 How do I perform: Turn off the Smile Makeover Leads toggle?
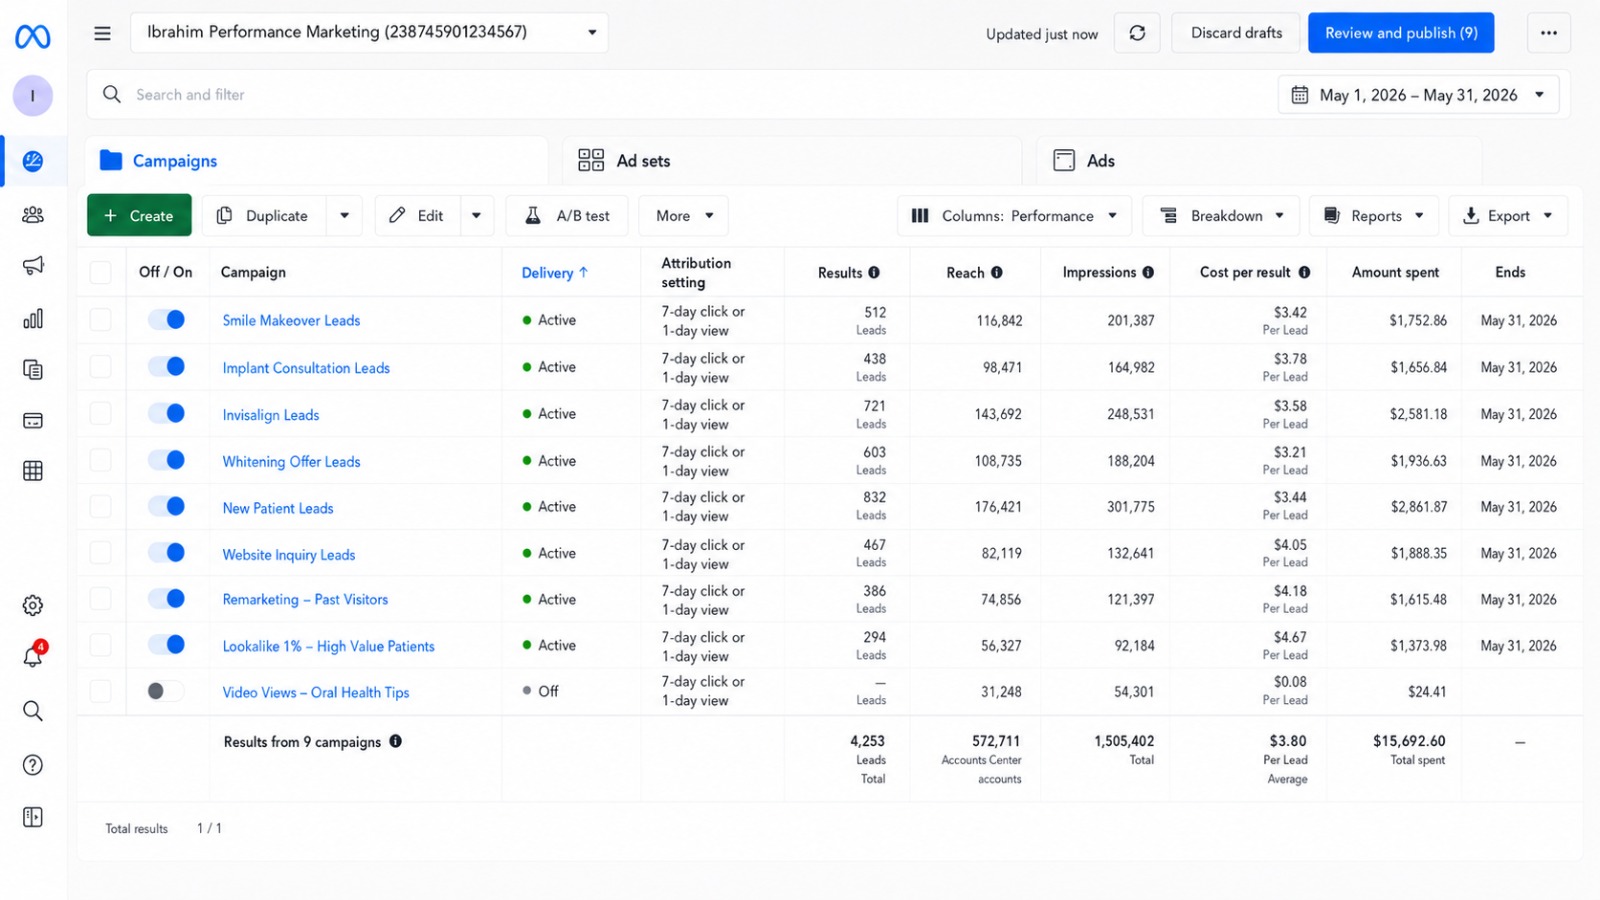167,319
